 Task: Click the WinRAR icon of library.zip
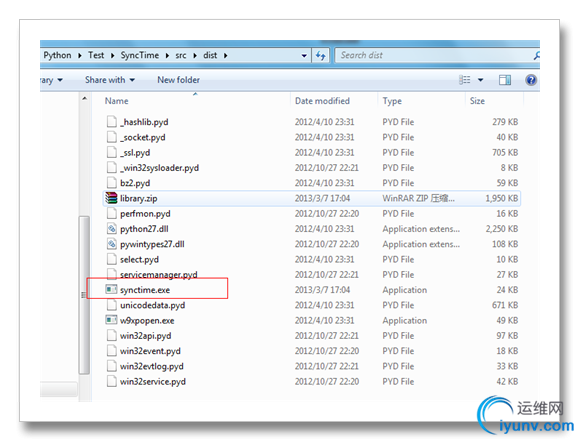(111, 198)
